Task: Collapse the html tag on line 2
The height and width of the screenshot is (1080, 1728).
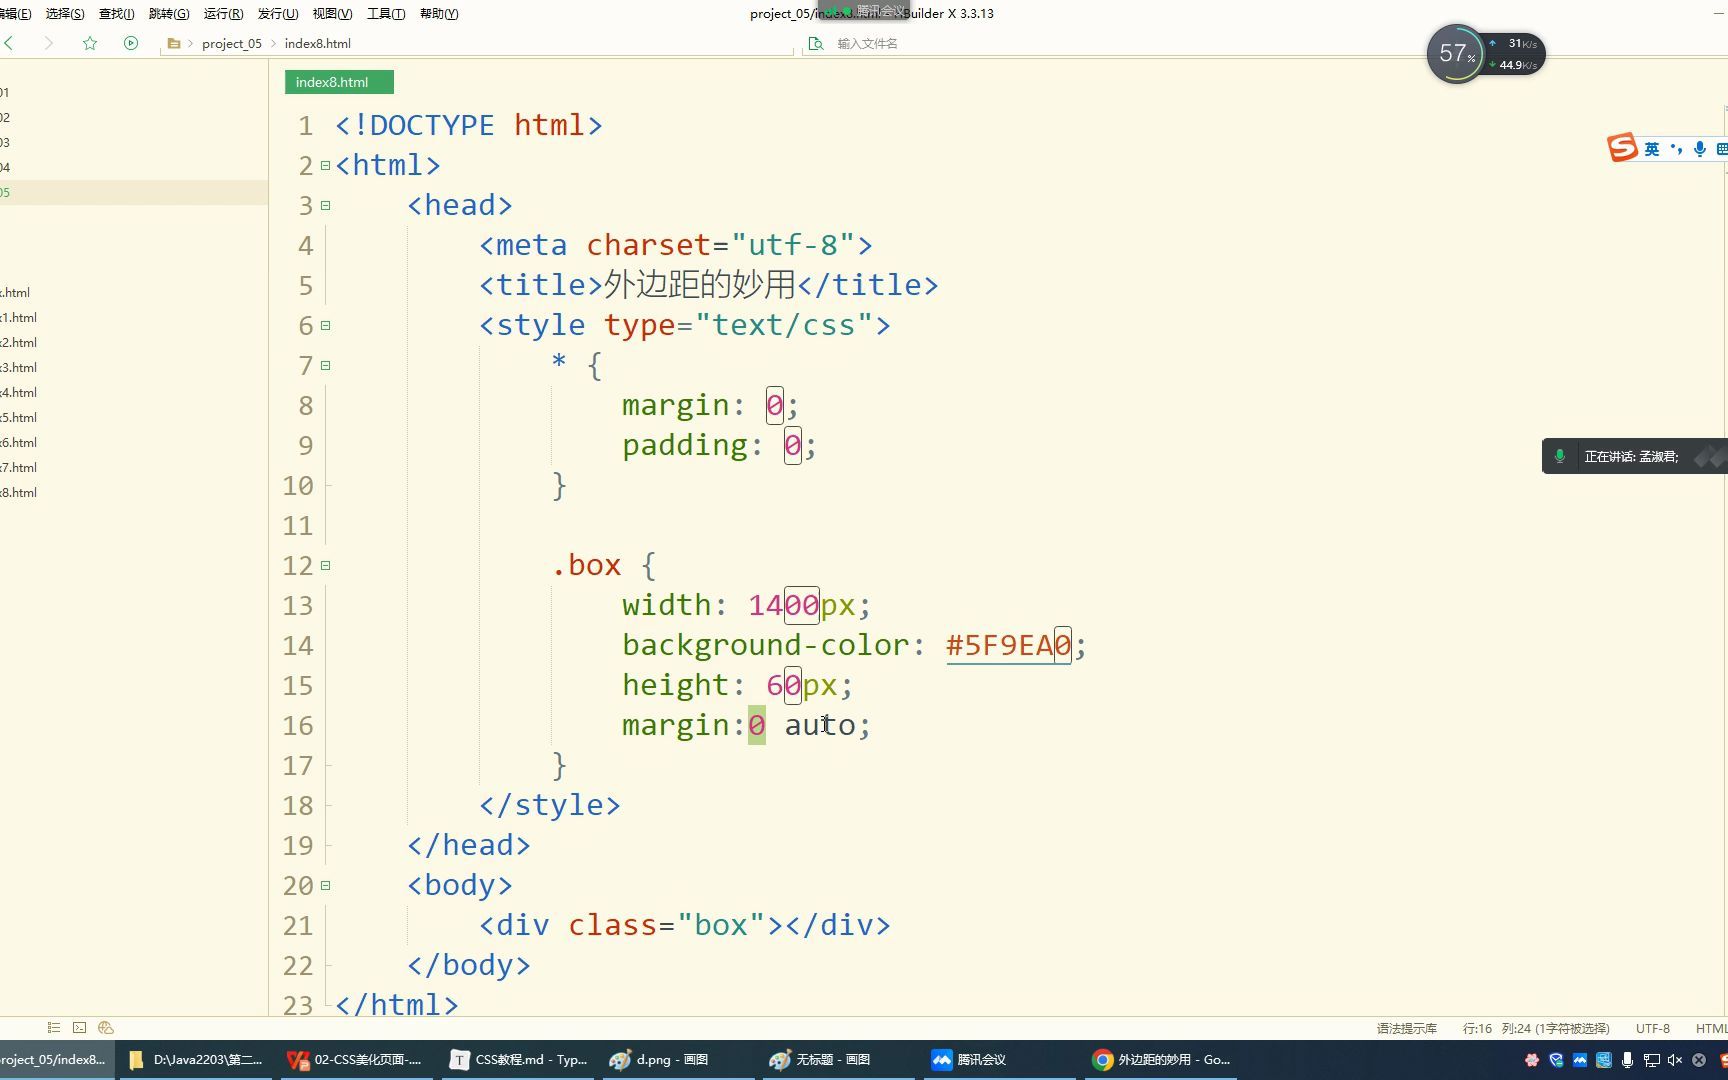Action: [x=325, y=165]
